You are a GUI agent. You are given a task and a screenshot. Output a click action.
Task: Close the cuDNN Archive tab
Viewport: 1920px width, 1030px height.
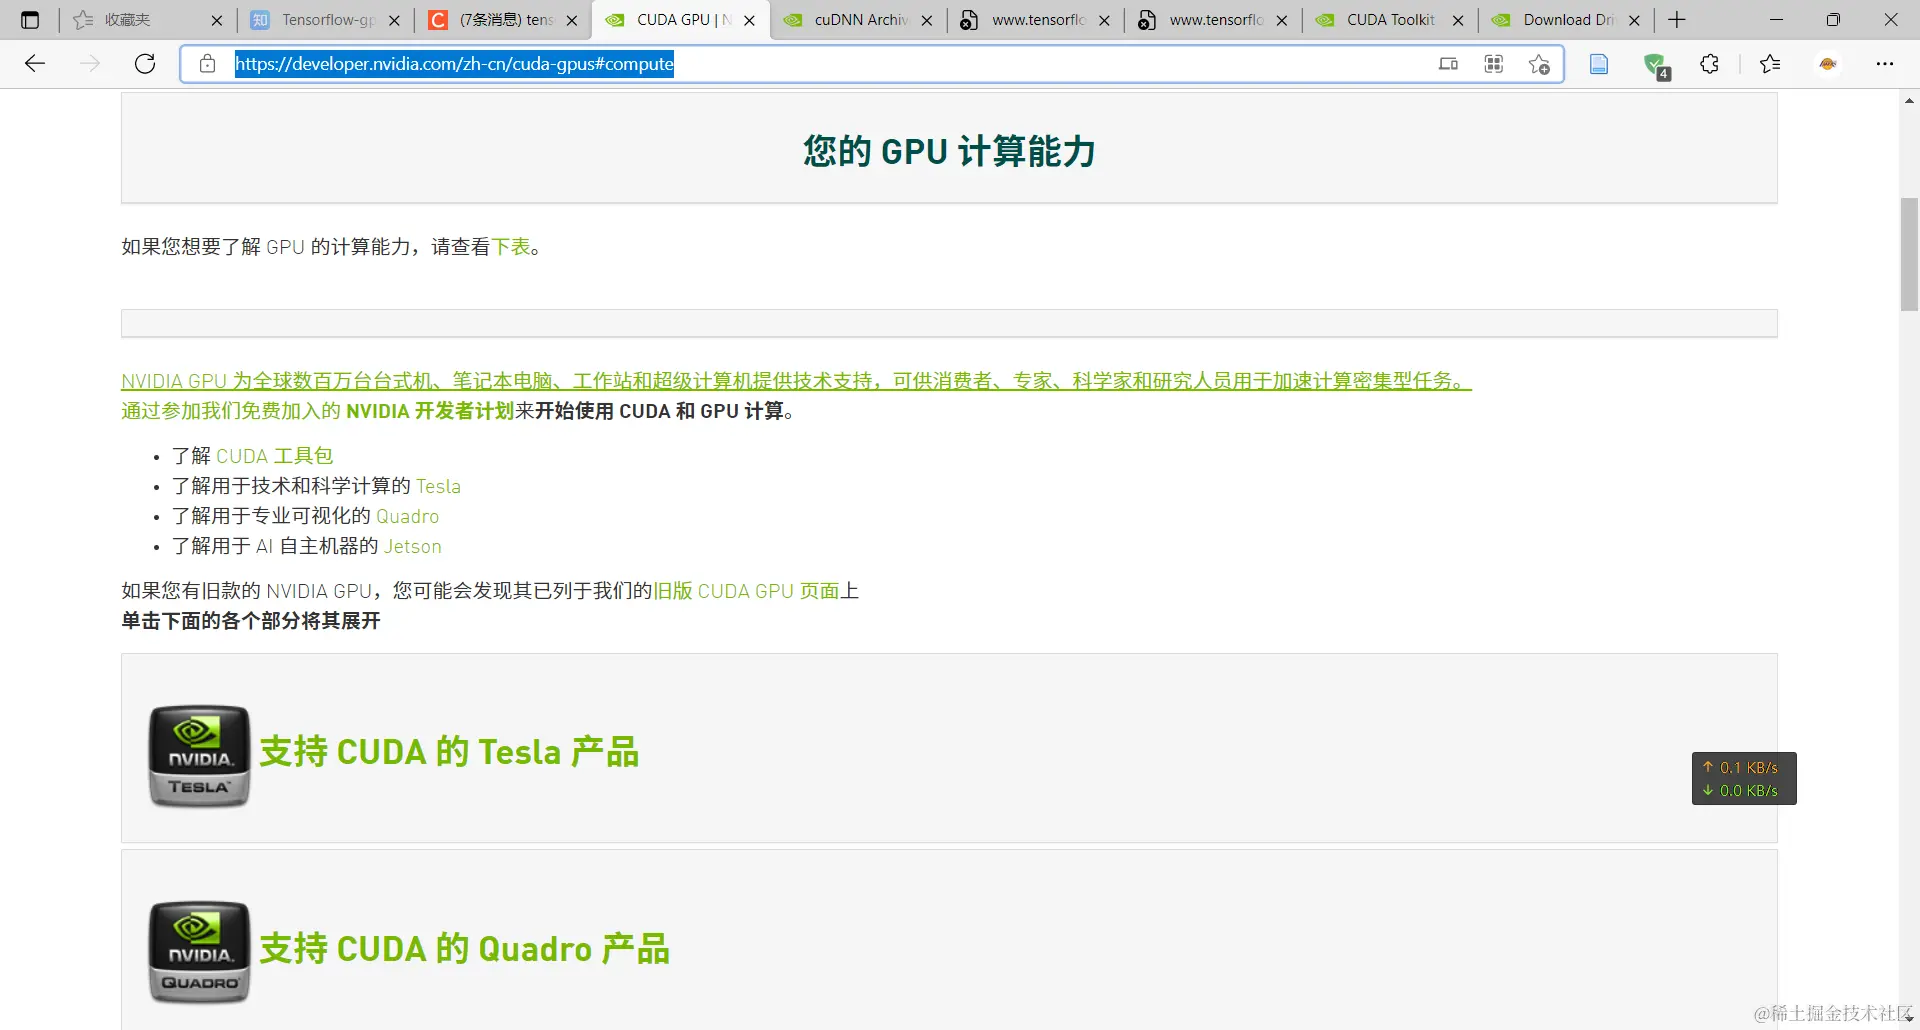coord(927,20)
